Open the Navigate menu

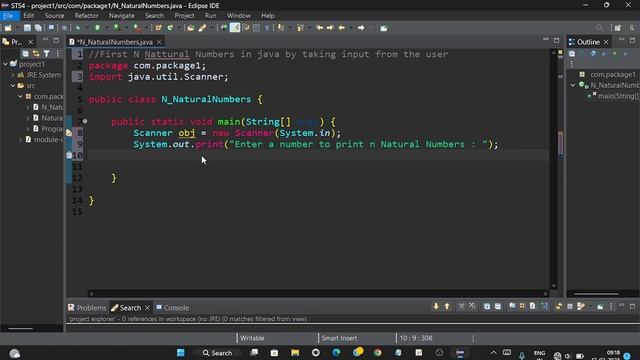click(x=121, y=16)
